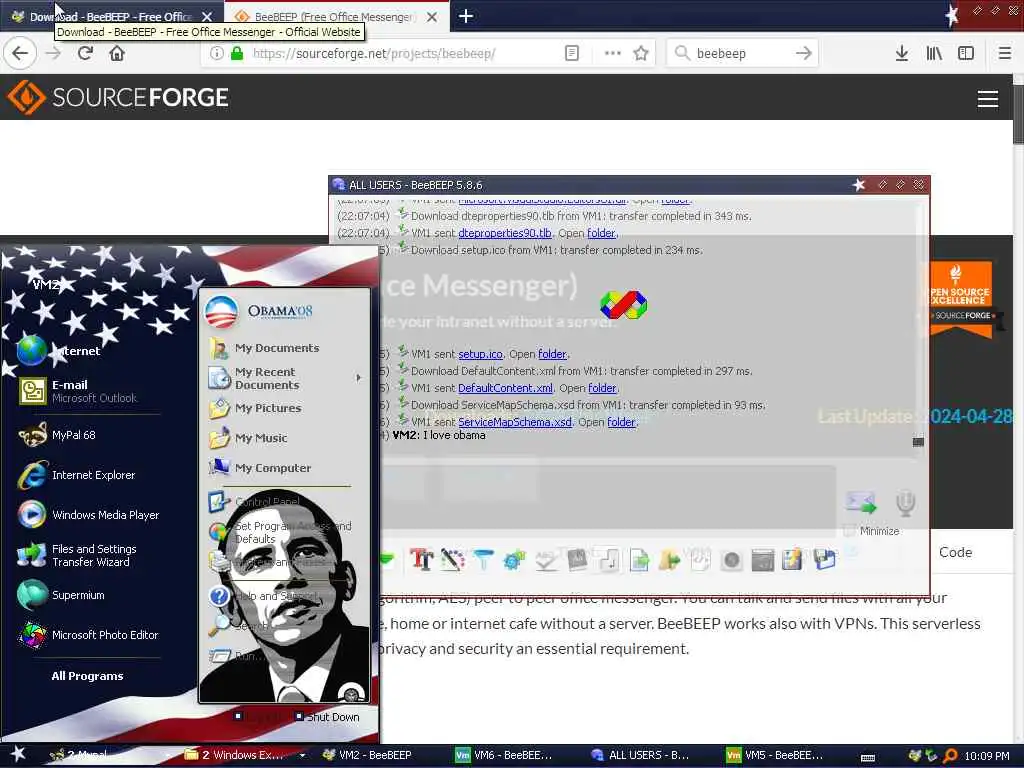Viewport: 1024px width, 768px height.
Task: Open the SourceForge hamburger menu
Action: tap(987, 99)
